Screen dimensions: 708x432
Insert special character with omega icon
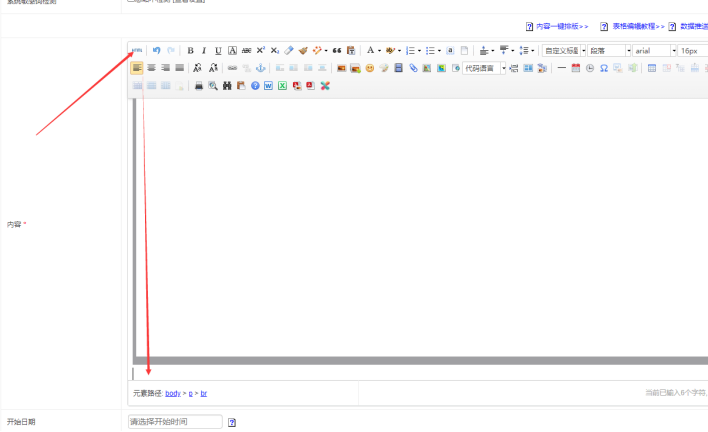point(603,68)
